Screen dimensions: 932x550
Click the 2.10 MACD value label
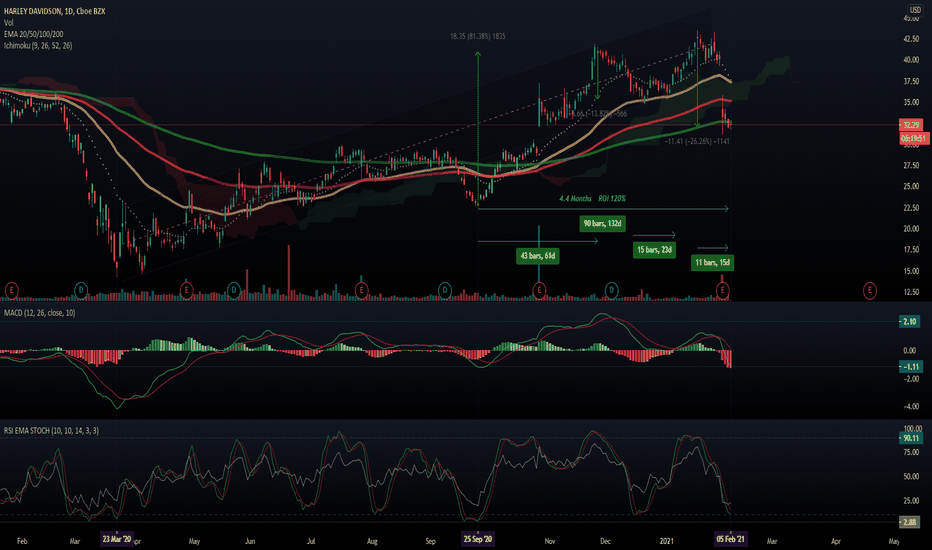coord(909,322)
